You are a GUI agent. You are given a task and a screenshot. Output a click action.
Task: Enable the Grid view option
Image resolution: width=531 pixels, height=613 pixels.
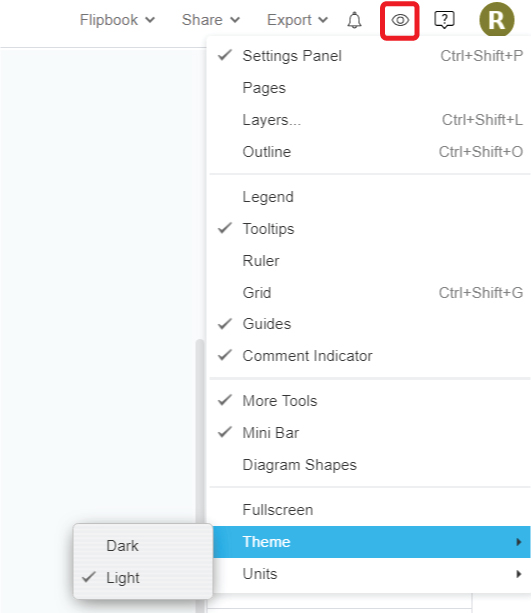pyautogui.click(x=370, y=292)
